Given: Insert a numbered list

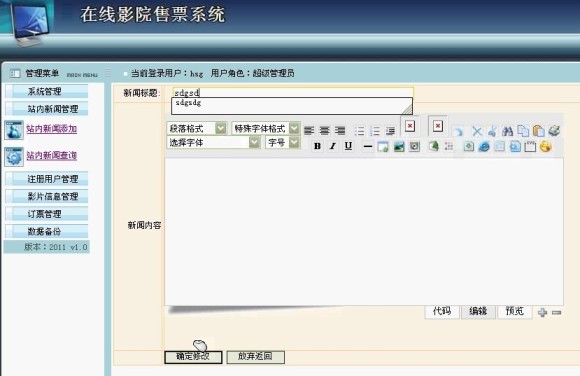Looking at the screenshot, I should [375, 131].
